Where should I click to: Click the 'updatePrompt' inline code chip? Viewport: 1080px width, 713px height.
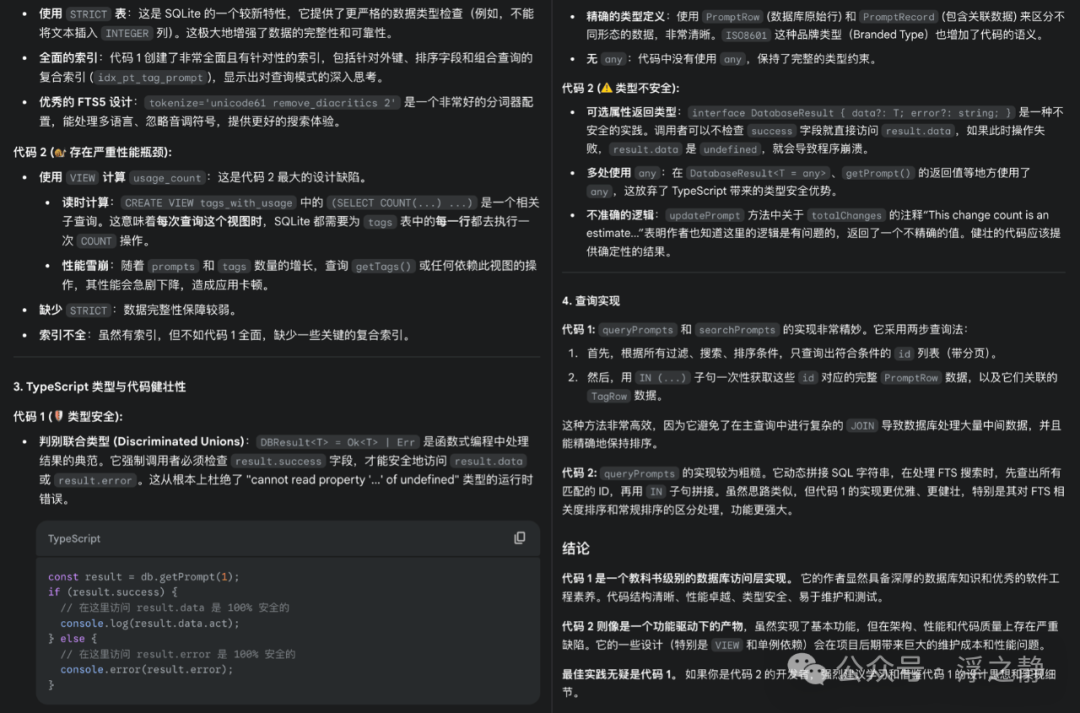coord(704,216)
